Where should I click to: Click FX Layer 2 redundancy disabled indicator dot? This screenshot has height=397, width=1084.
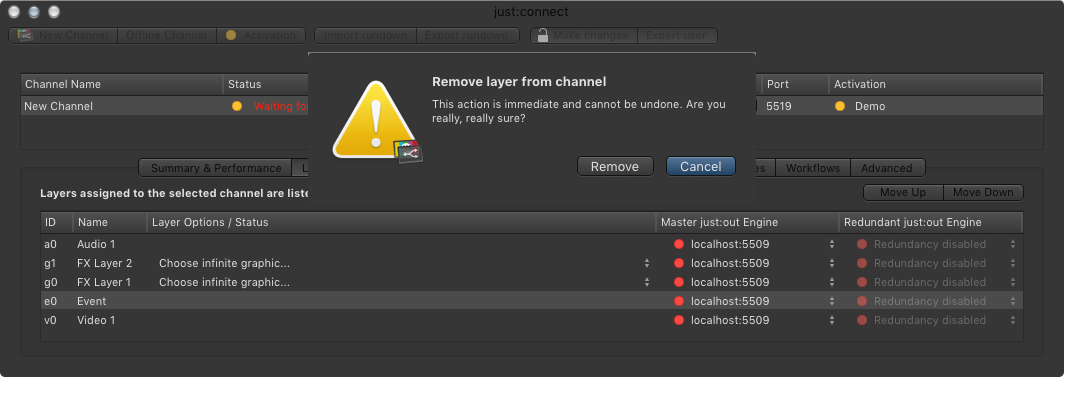pyautogui.click(x=862, y=263)
